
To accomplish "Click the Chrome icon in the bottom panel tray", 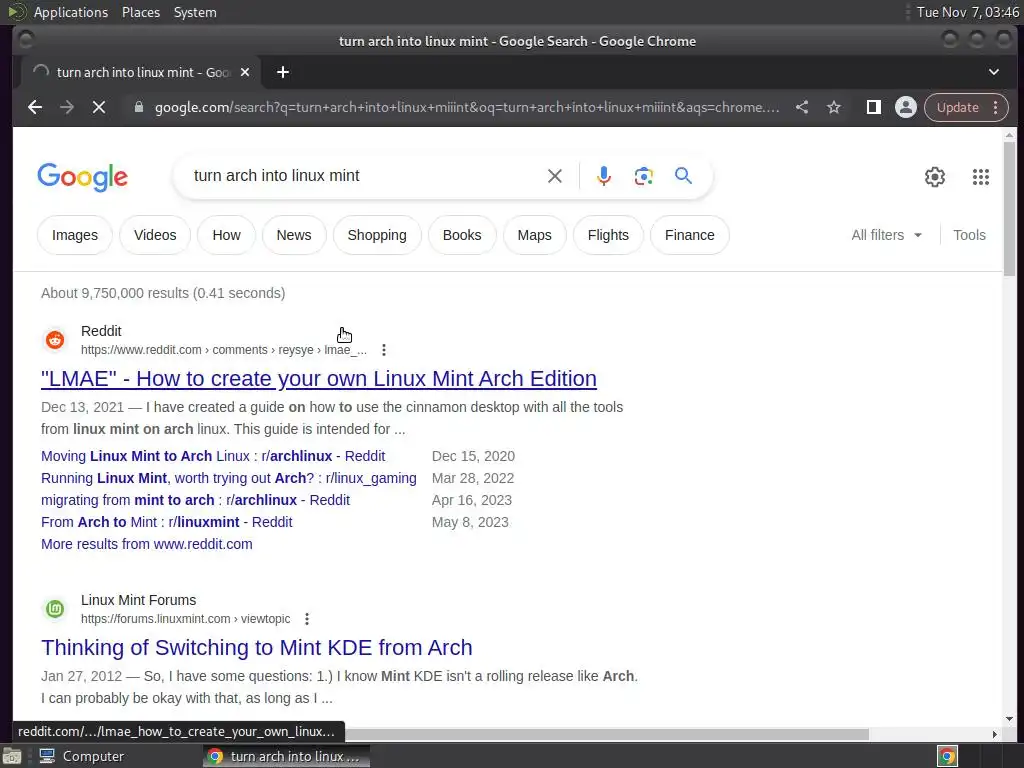I will coord(947,756).
